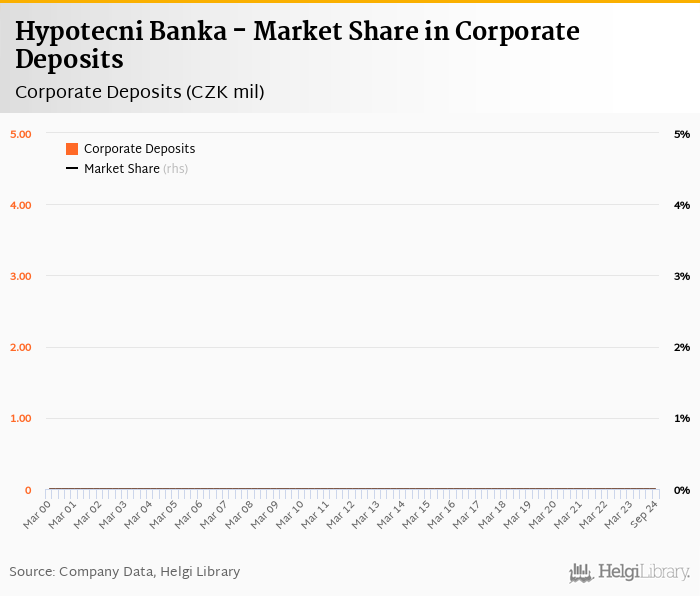Click the 1.00 left axis label
700x596 pixels.
[x=21, y=419]
